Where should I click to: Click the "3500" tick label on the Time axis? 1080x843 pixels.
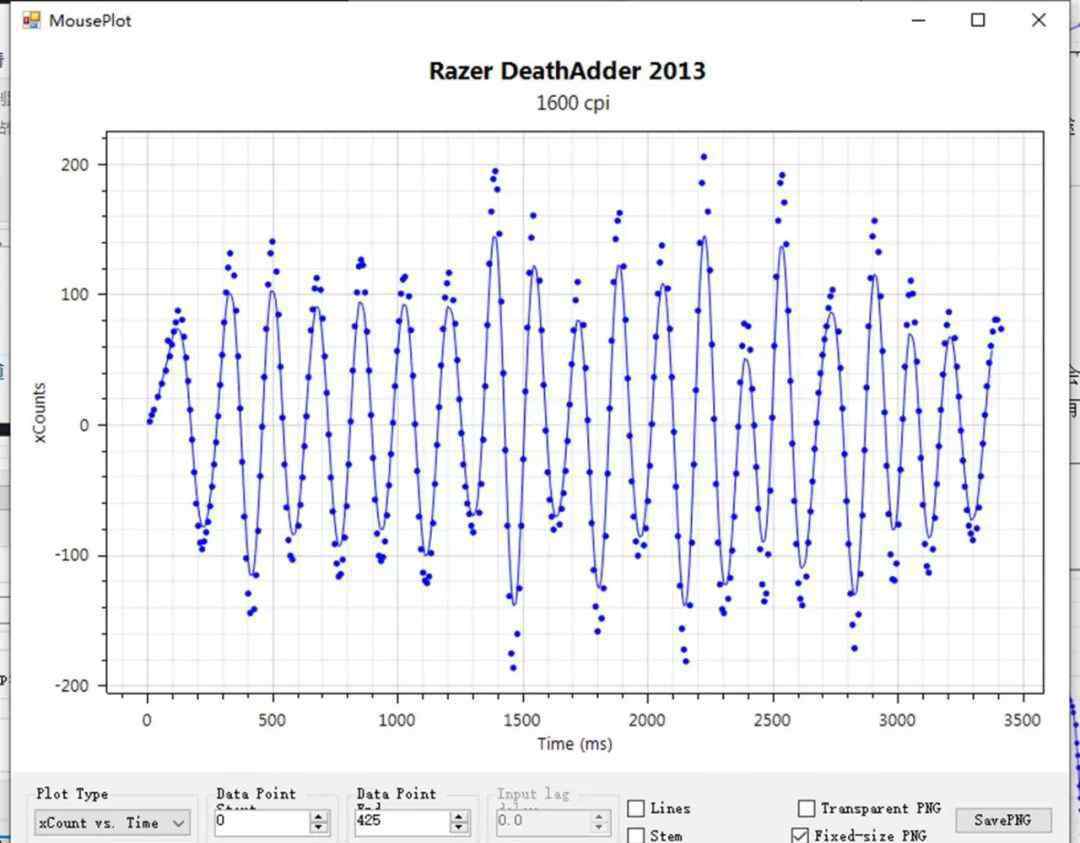[1022, 720]
